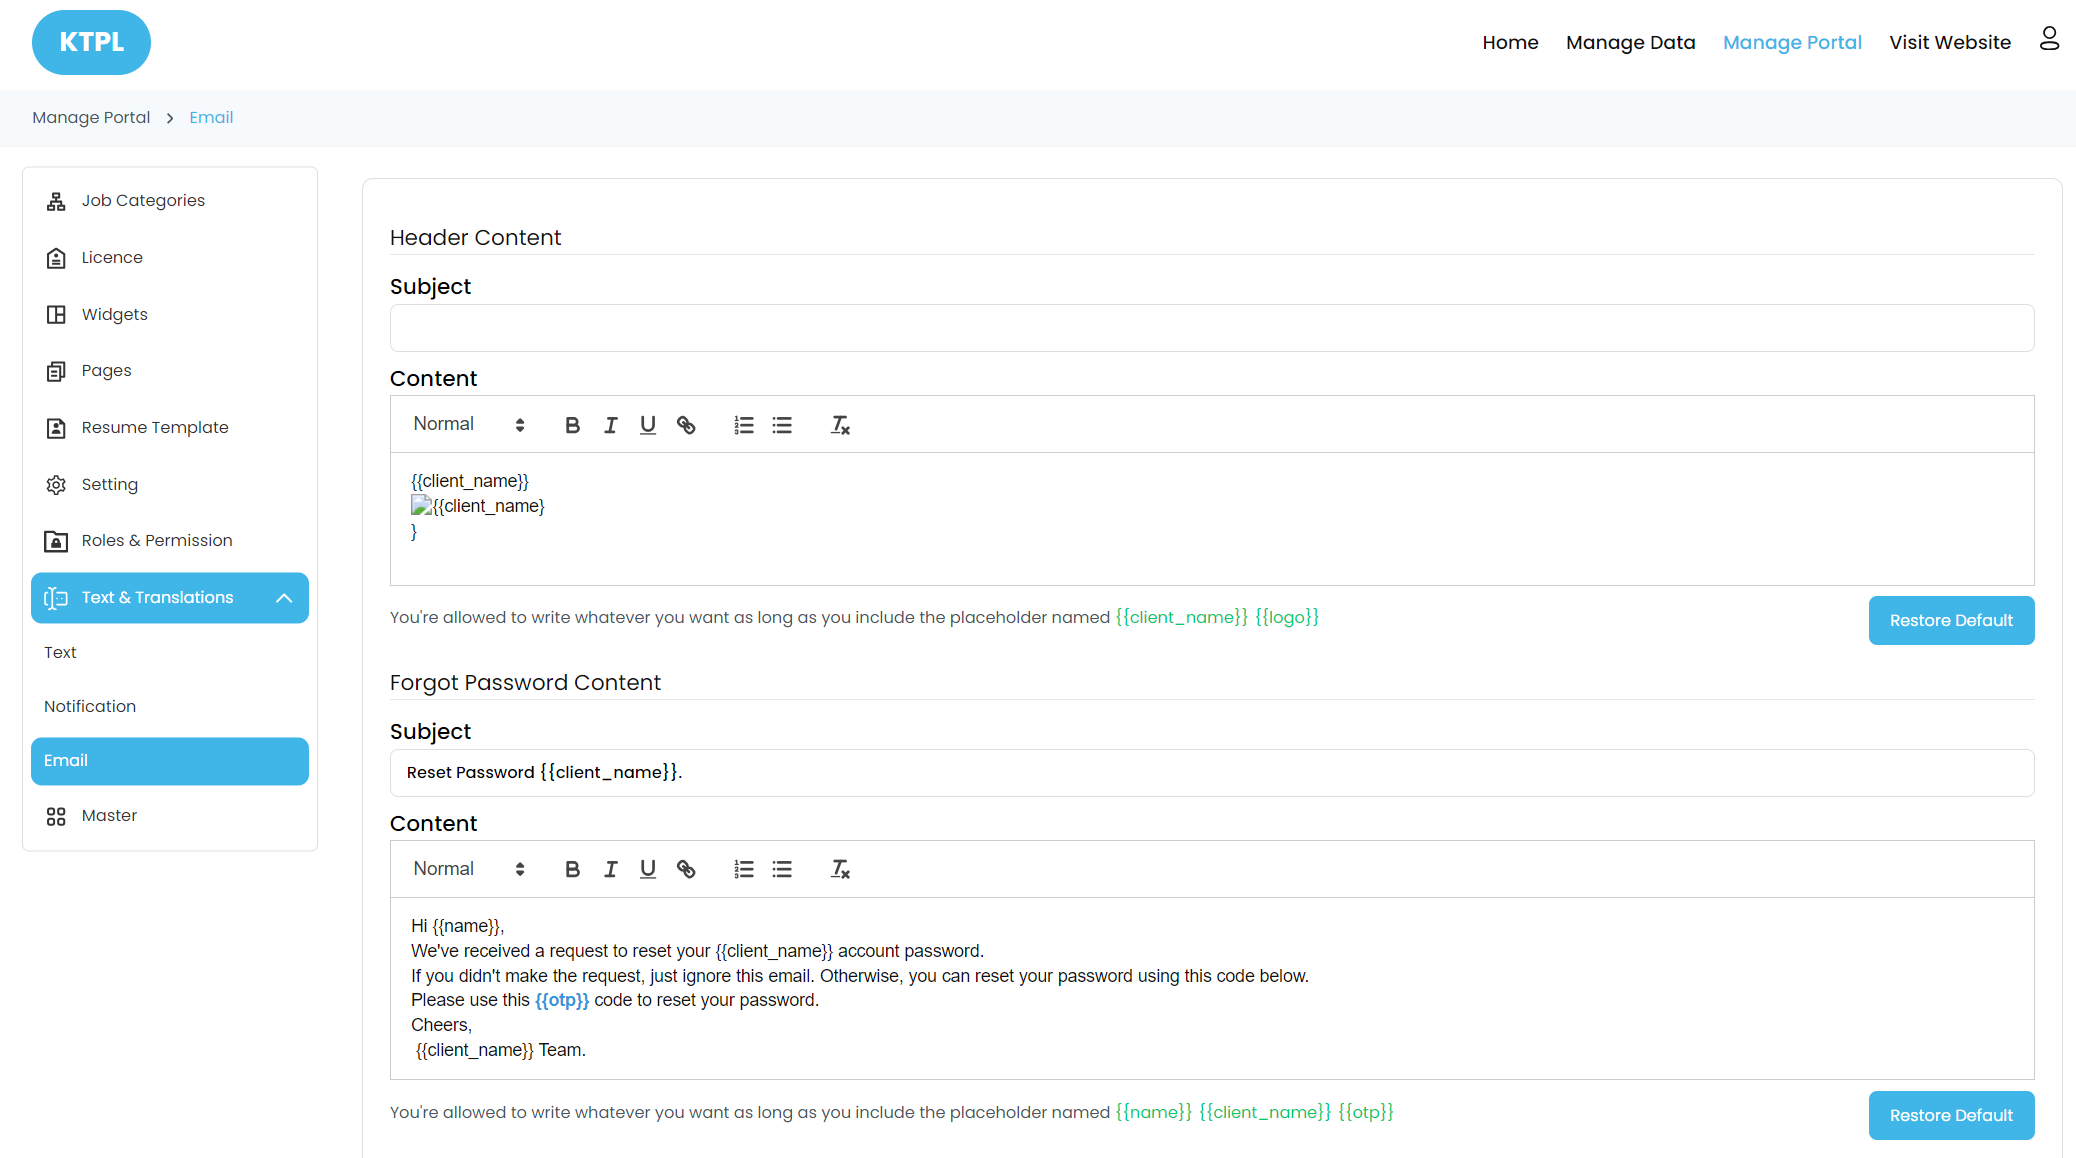Restore Default for Header Content
This screenshot has width=2076, height=1158.
click(1951, 620)
